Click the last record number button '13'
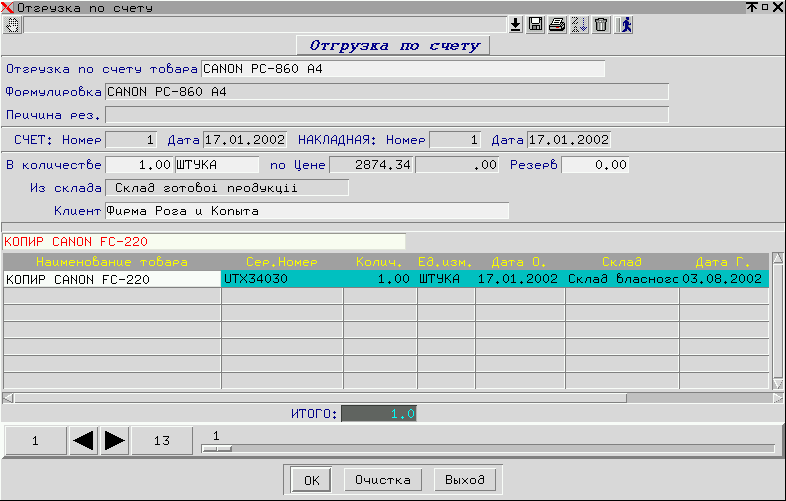786x501 pixels. 162,440
